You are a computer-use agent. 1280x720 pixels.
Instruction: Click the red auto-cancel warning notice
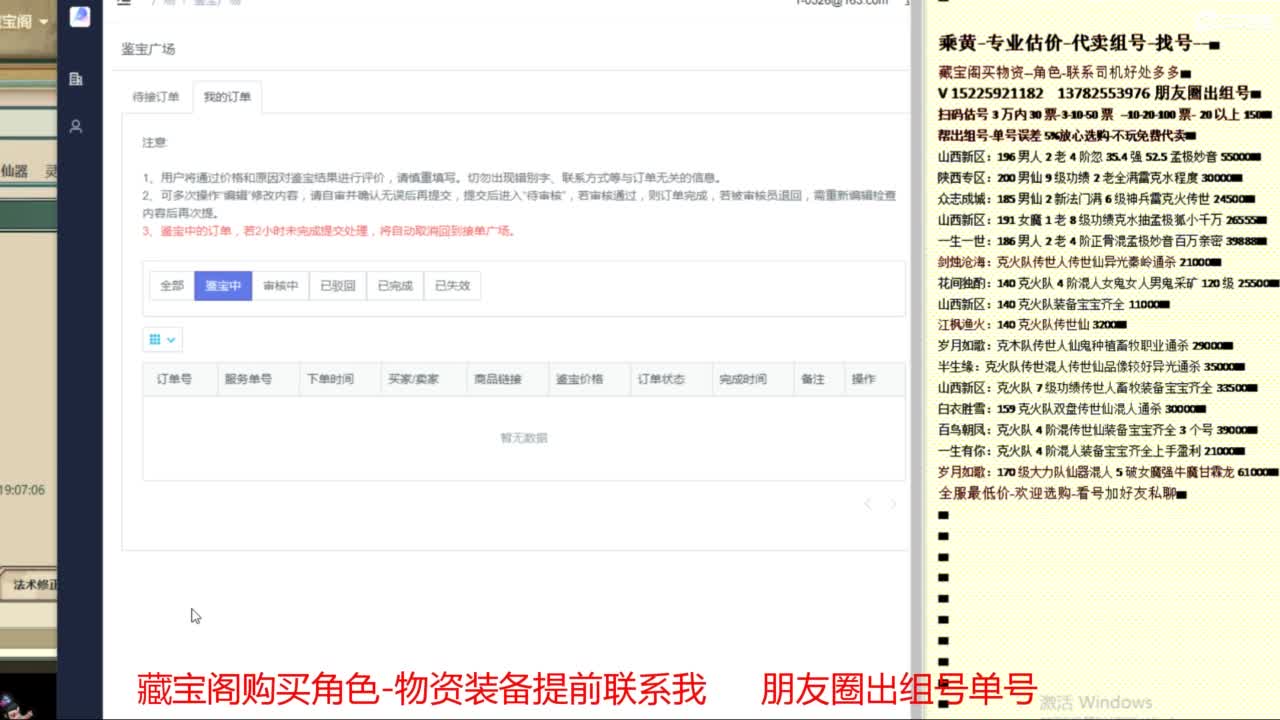(x=329, y=231)
